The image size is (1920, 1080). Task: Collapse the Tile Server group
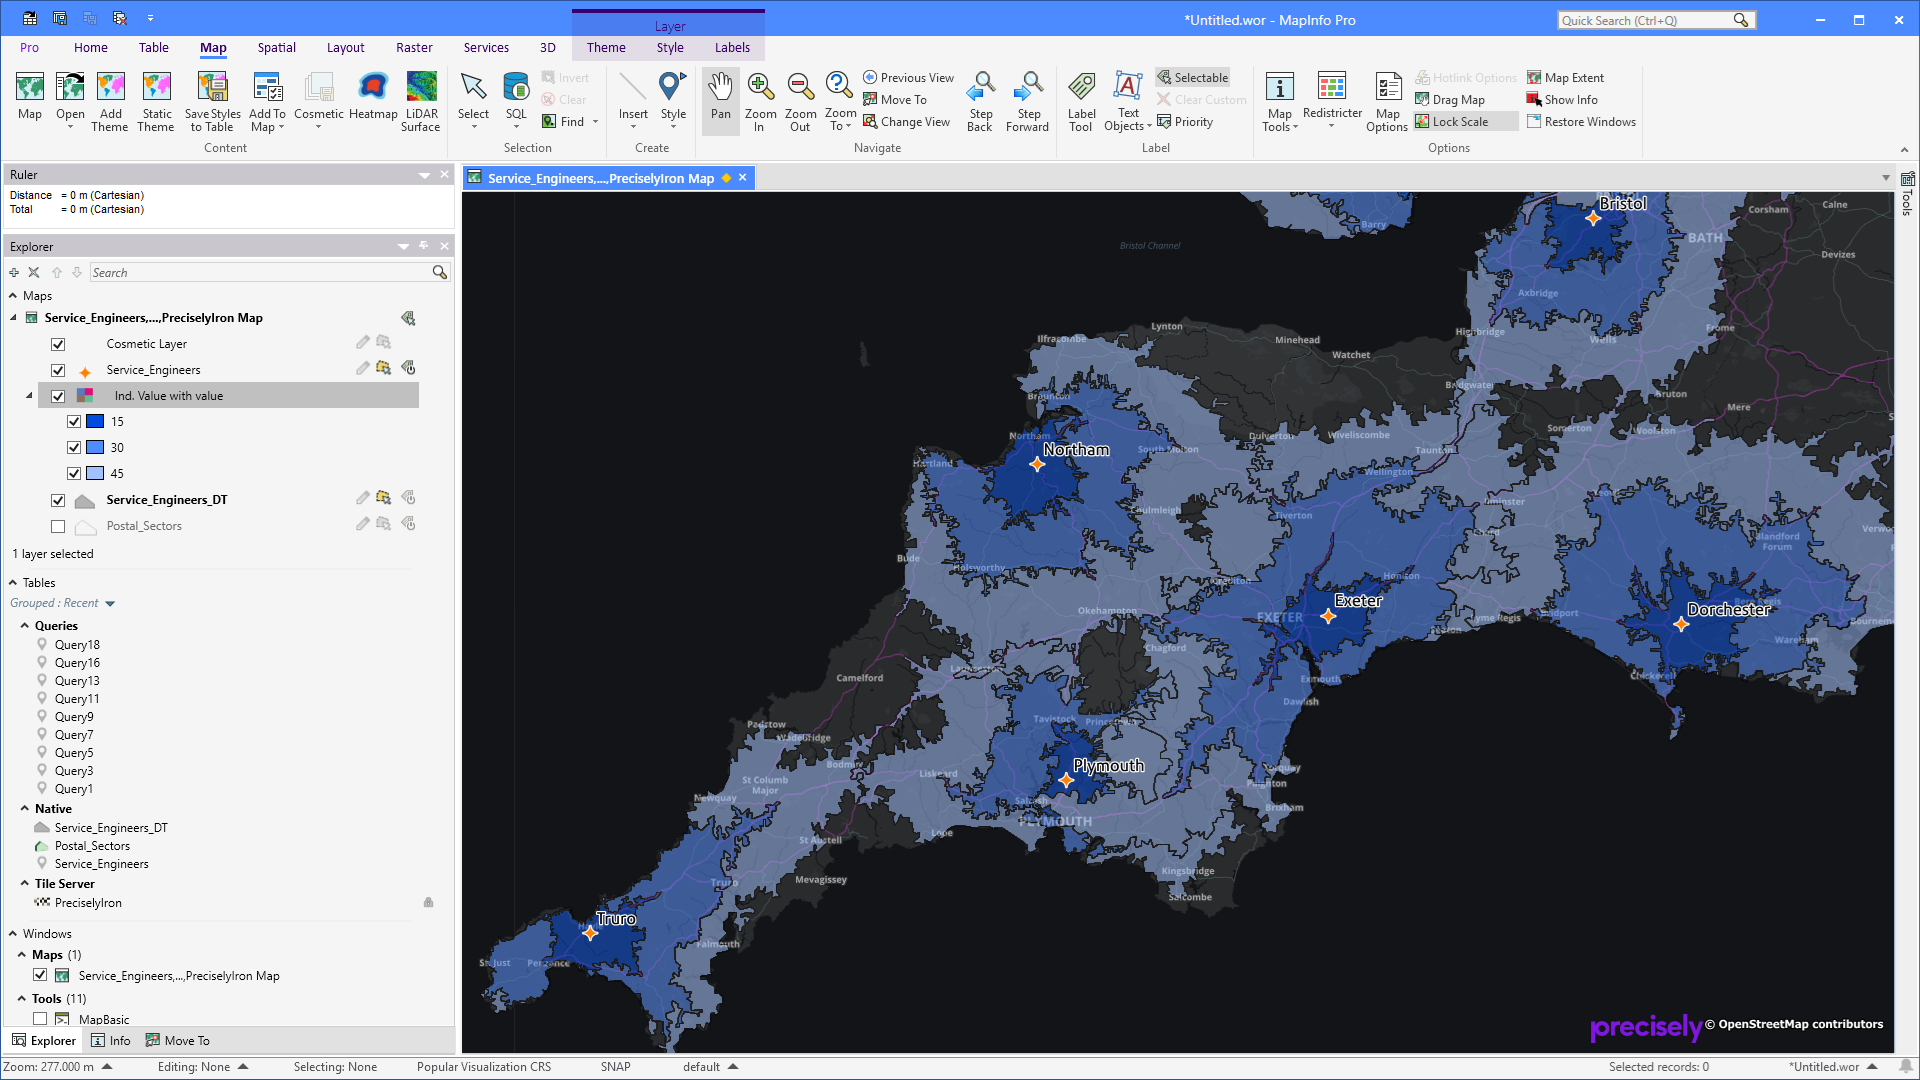click(25, 884)
